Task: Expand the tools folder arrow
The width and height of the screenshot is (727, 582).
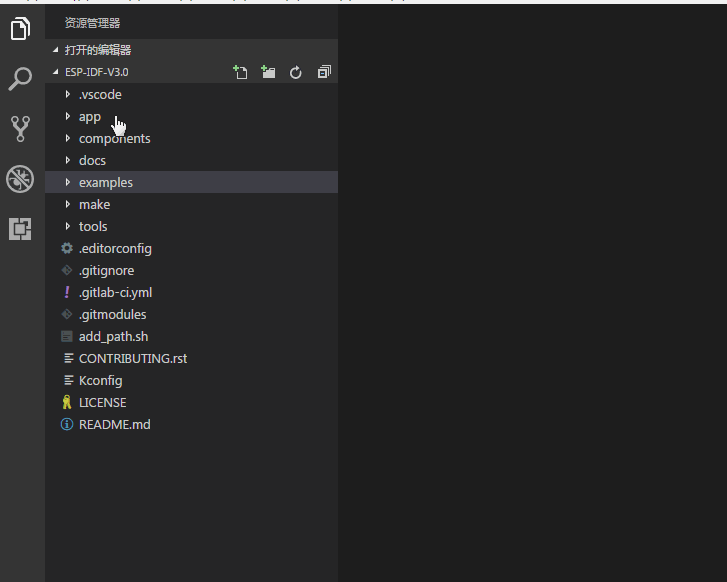Action: pyautogui.click(x=68, y=226)
